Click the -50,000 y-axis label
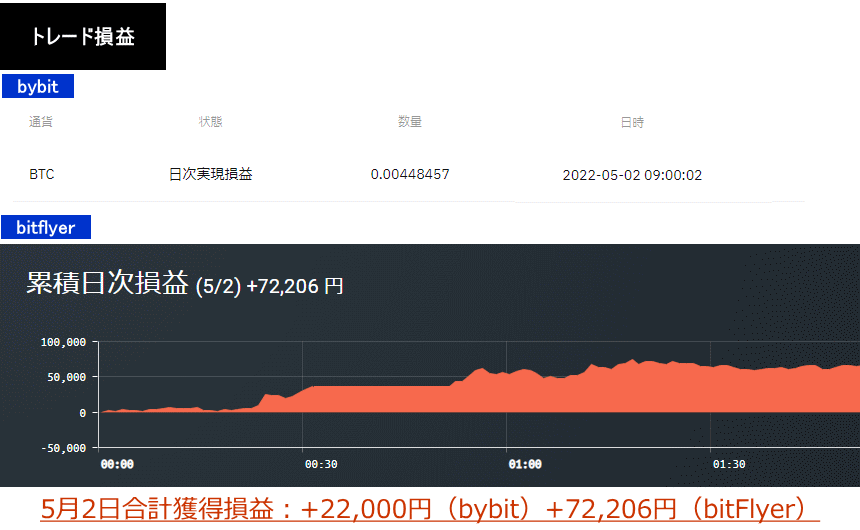The width and height of the screenshot is (860, 530). (64, 447)
